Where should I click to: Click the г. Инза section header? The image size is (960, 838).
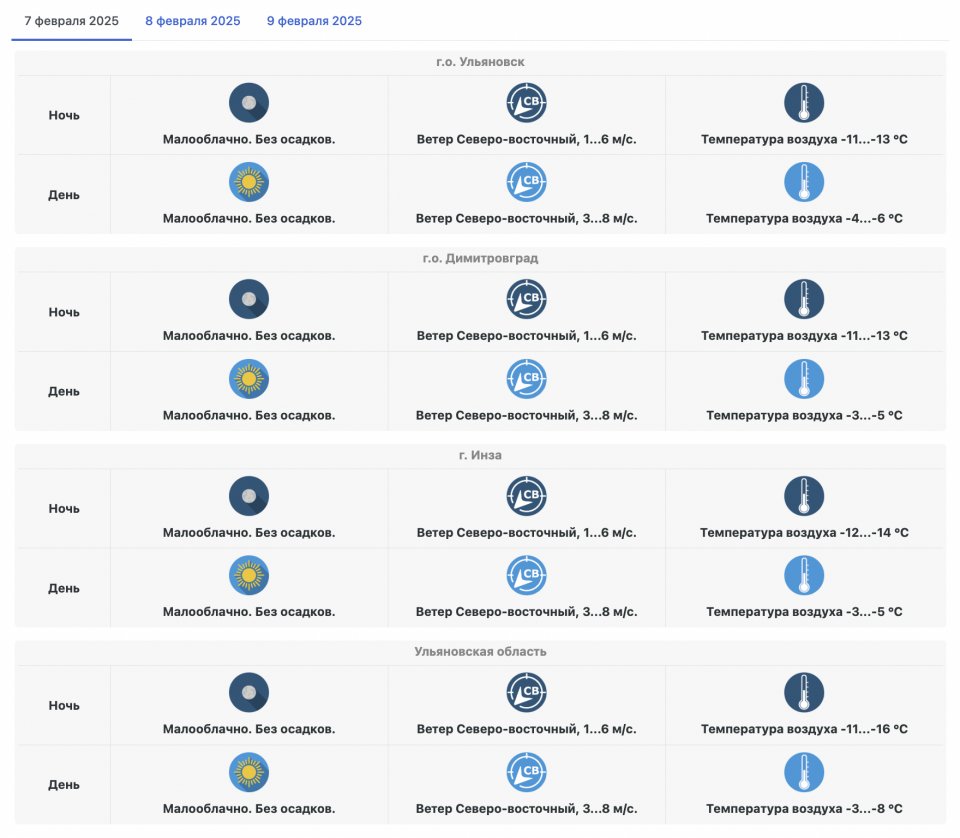point(480,456)
